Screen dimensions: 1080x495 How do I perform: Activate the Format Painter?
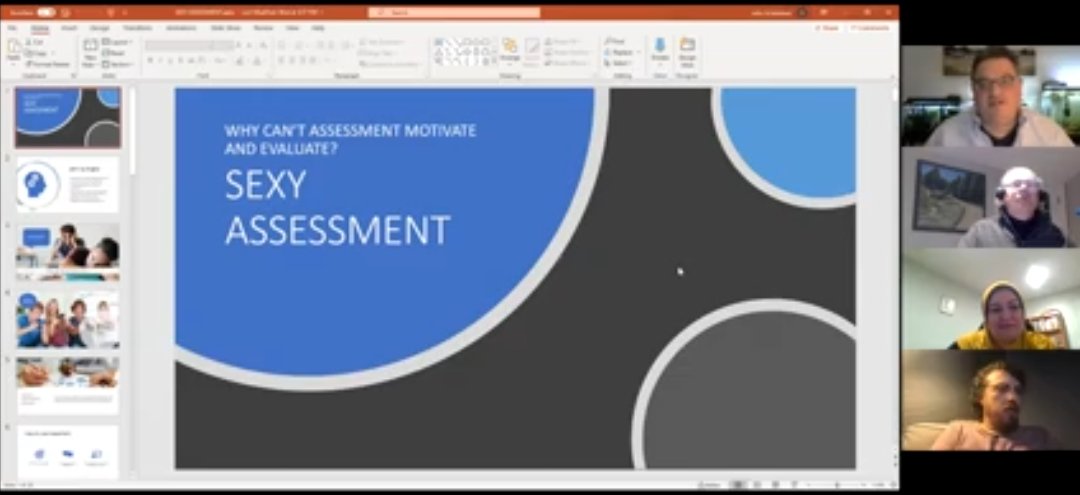[48, 64]
